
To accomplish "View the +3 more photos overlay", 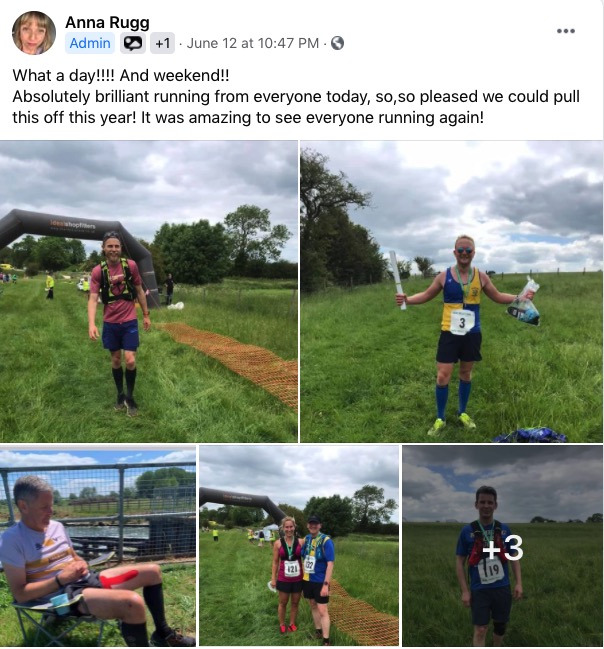I will click(x=503, y=546).
